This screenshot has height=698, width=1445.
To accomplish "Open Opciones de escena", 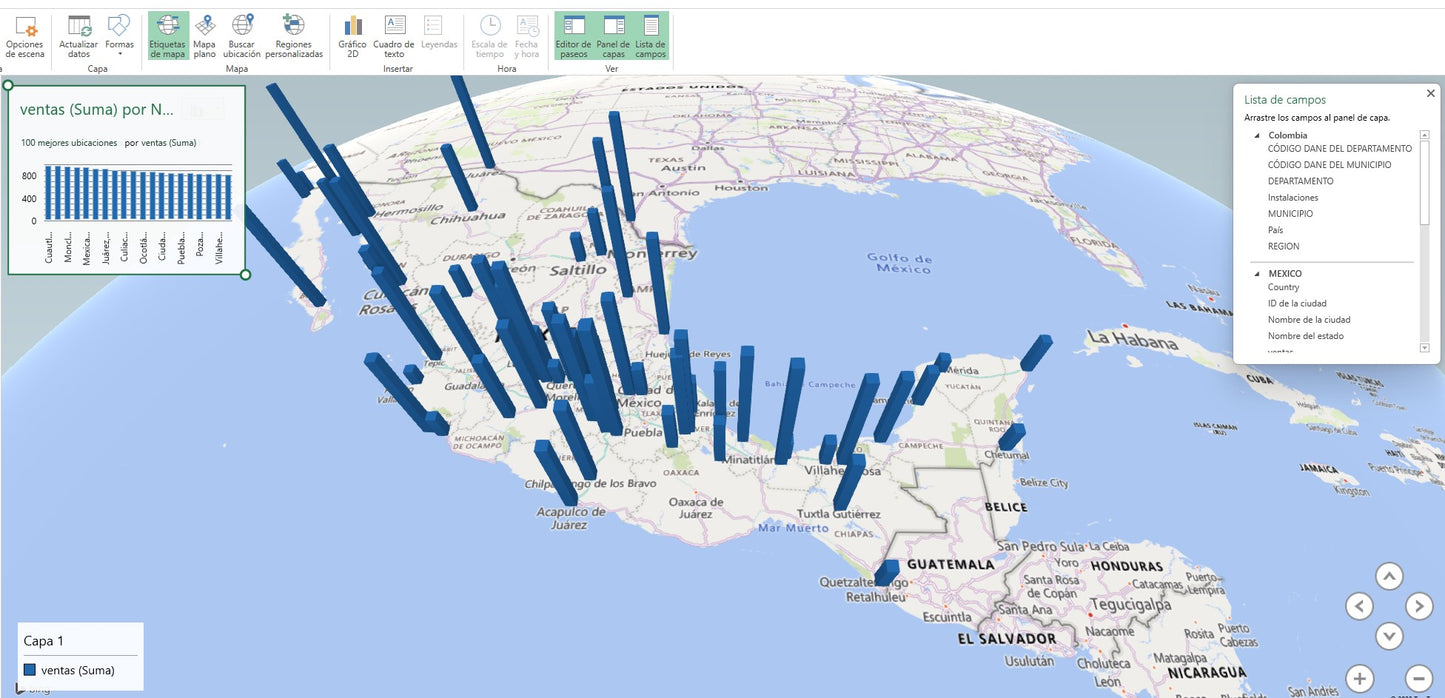I will pos(25,37).
